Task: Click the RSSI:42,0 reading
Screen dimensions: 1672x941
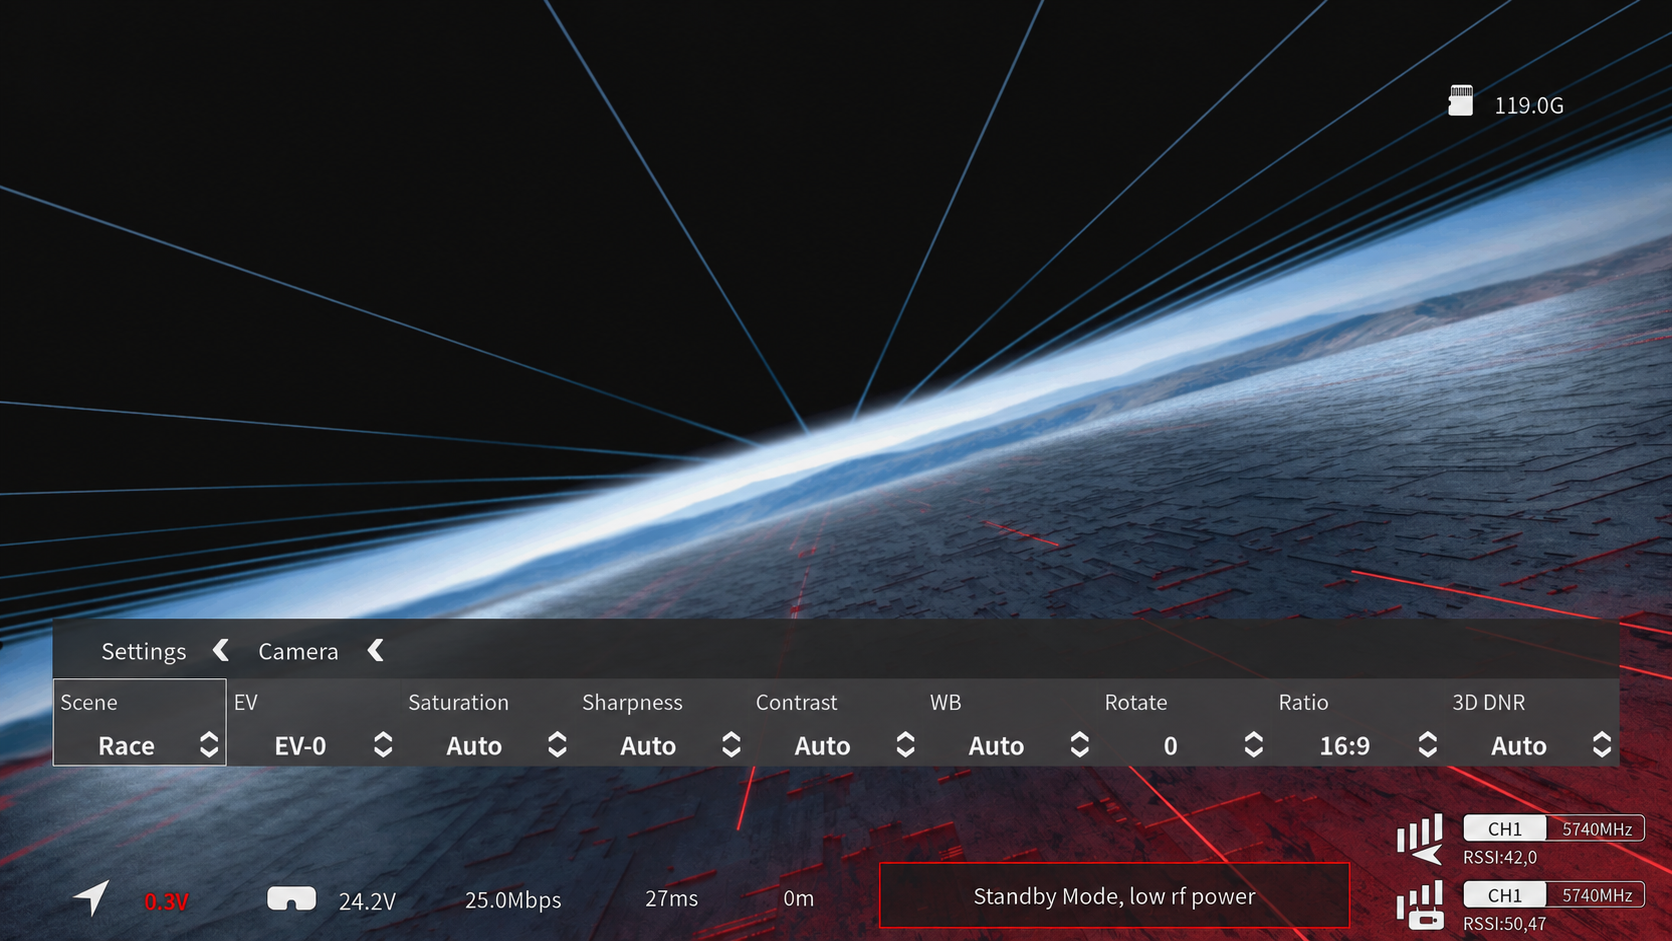Action: point(1500,857)
